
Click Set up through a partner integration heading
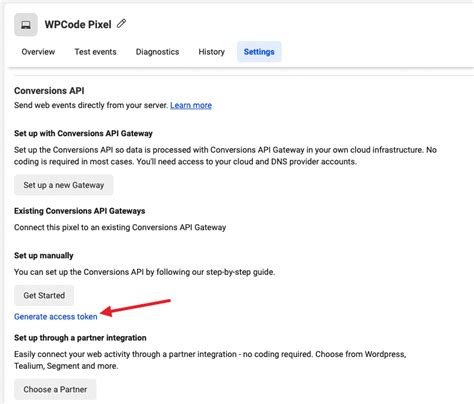point(80,338)
